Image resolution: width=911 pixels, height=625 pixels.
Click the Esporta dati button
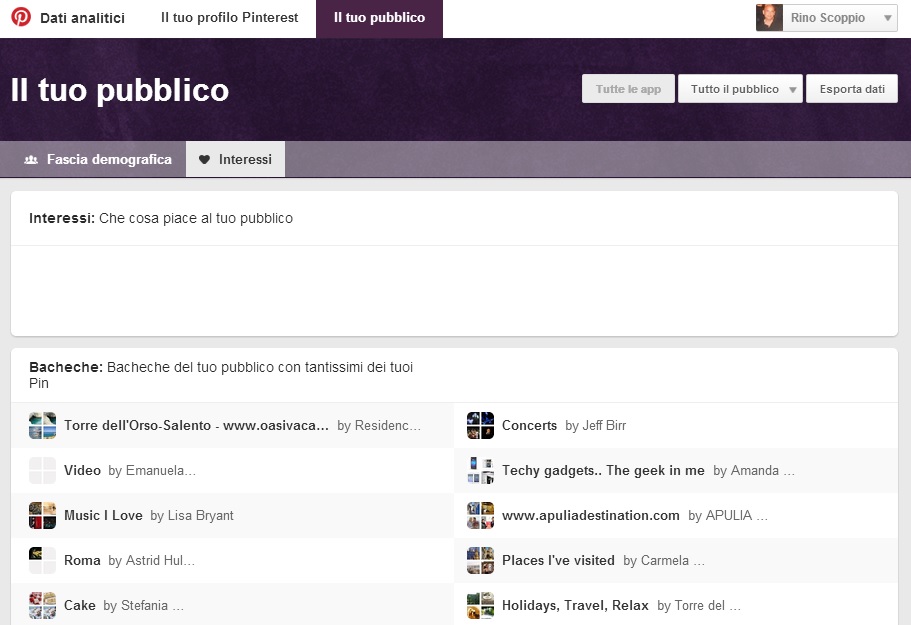click(x=852, y=89)
